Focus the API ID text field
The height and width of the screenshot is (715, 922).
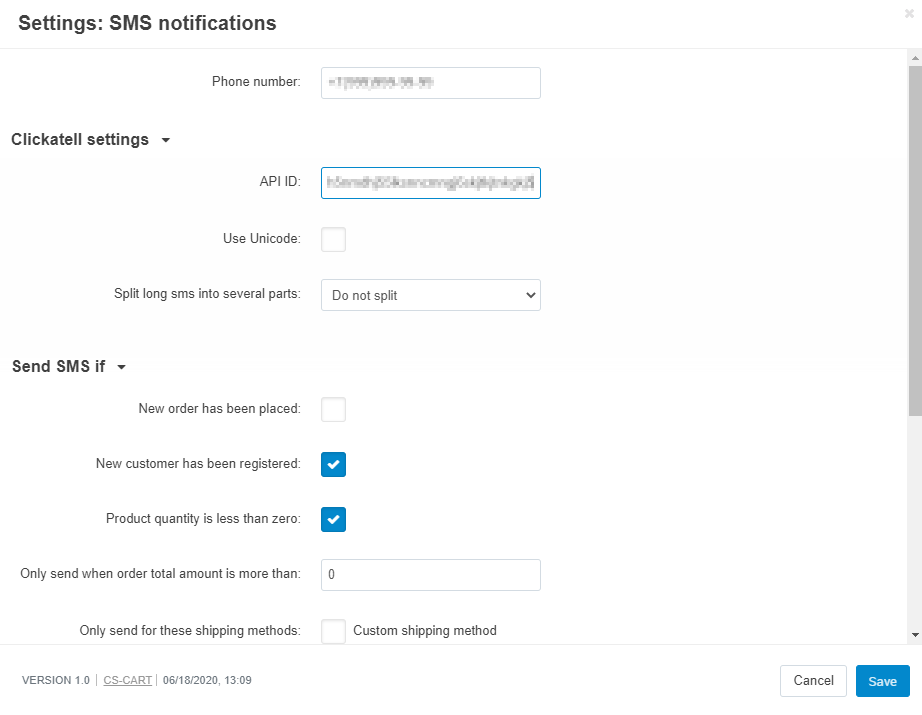tap(430, 183)
